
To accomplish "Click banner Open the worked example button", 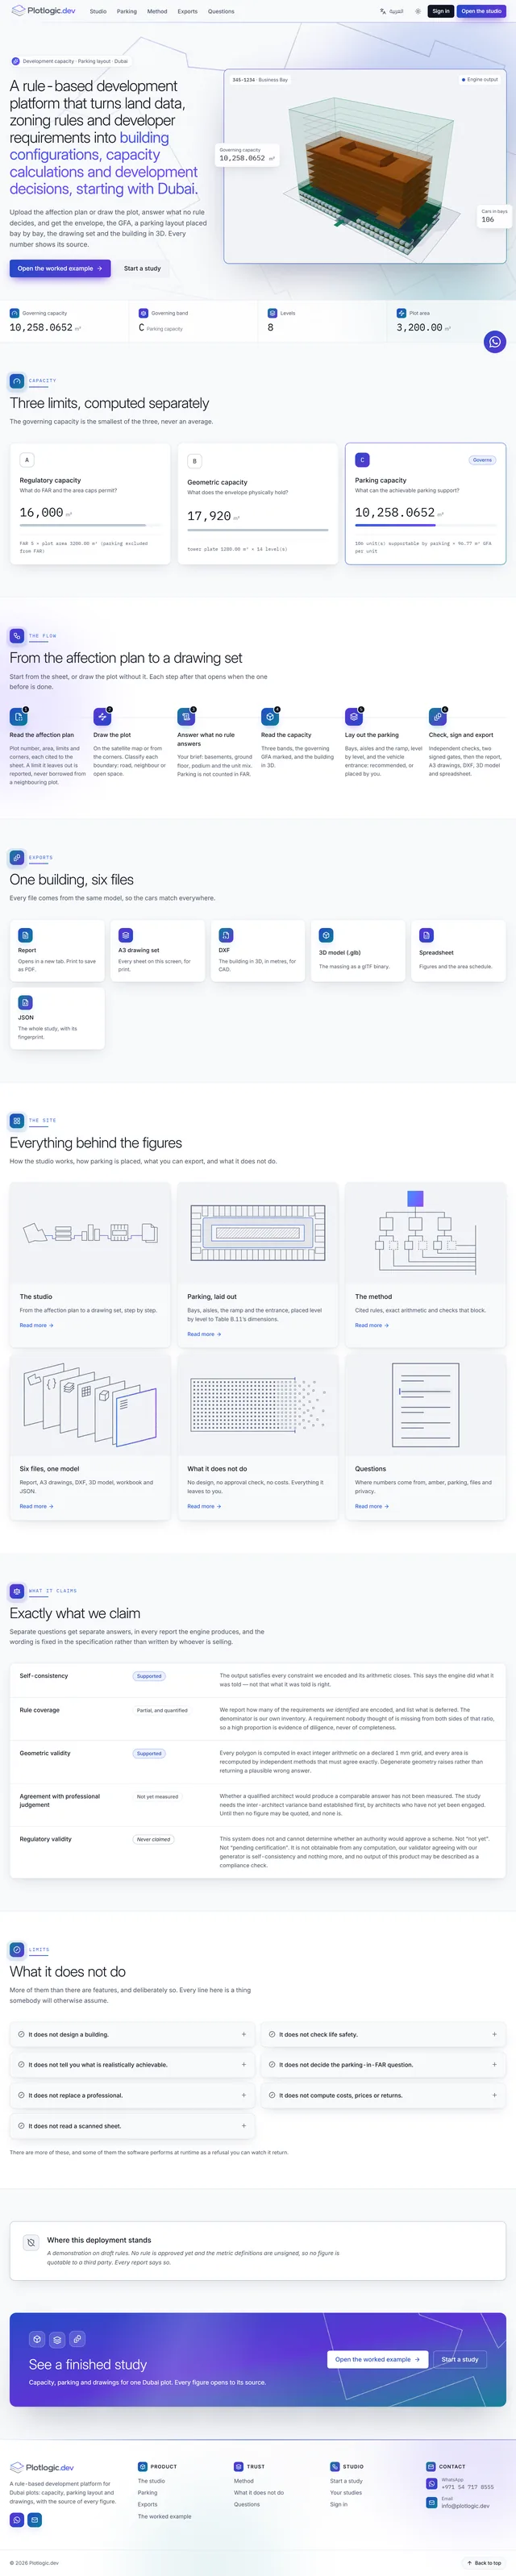I will click(x=377, y=2359).
